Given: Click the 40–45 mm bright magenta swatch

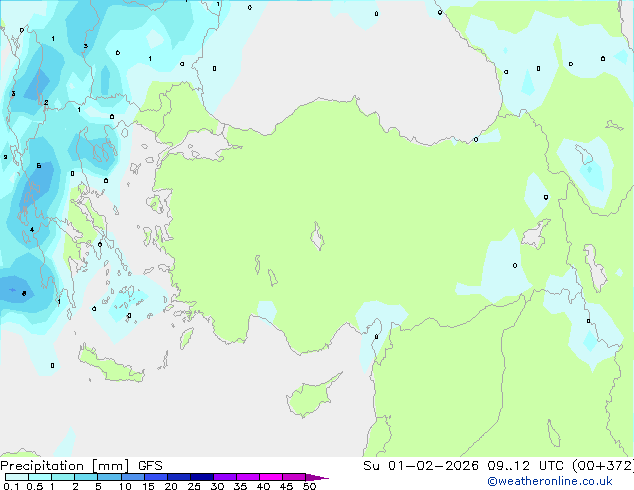Looking at the screenshot, I should (x=271, y=477).
